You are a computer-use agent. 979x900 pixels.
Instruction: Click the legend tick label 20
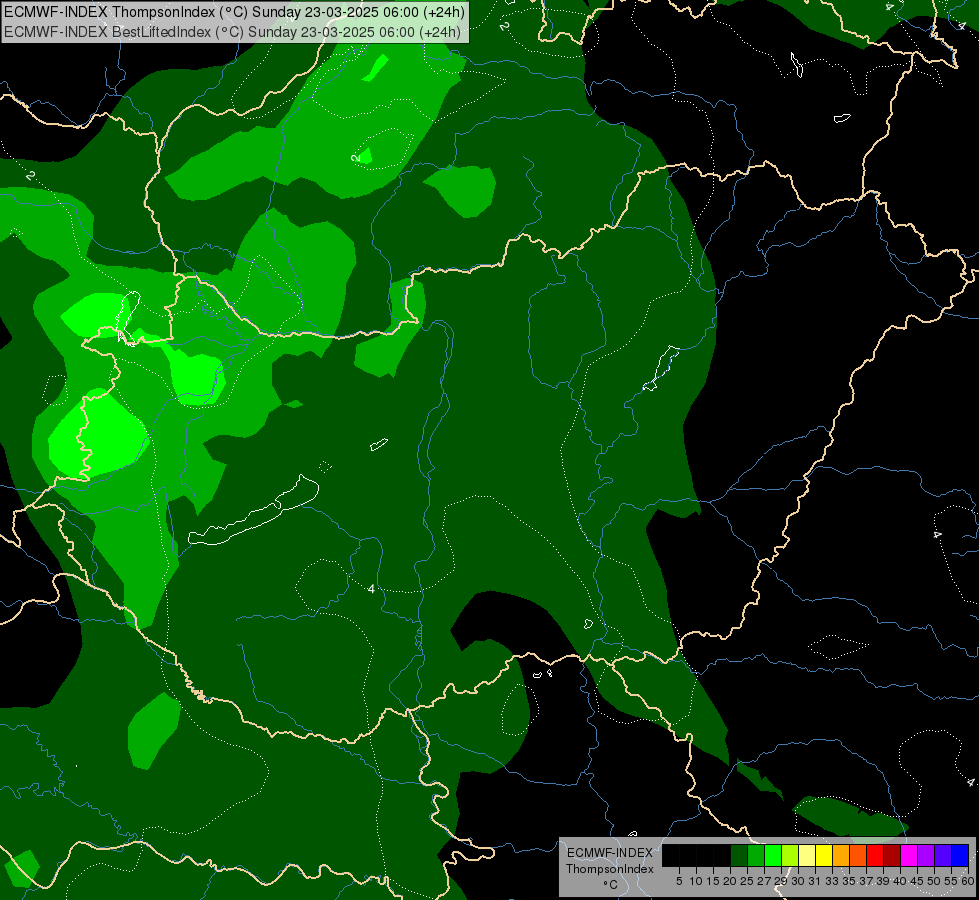coord(730,881)
